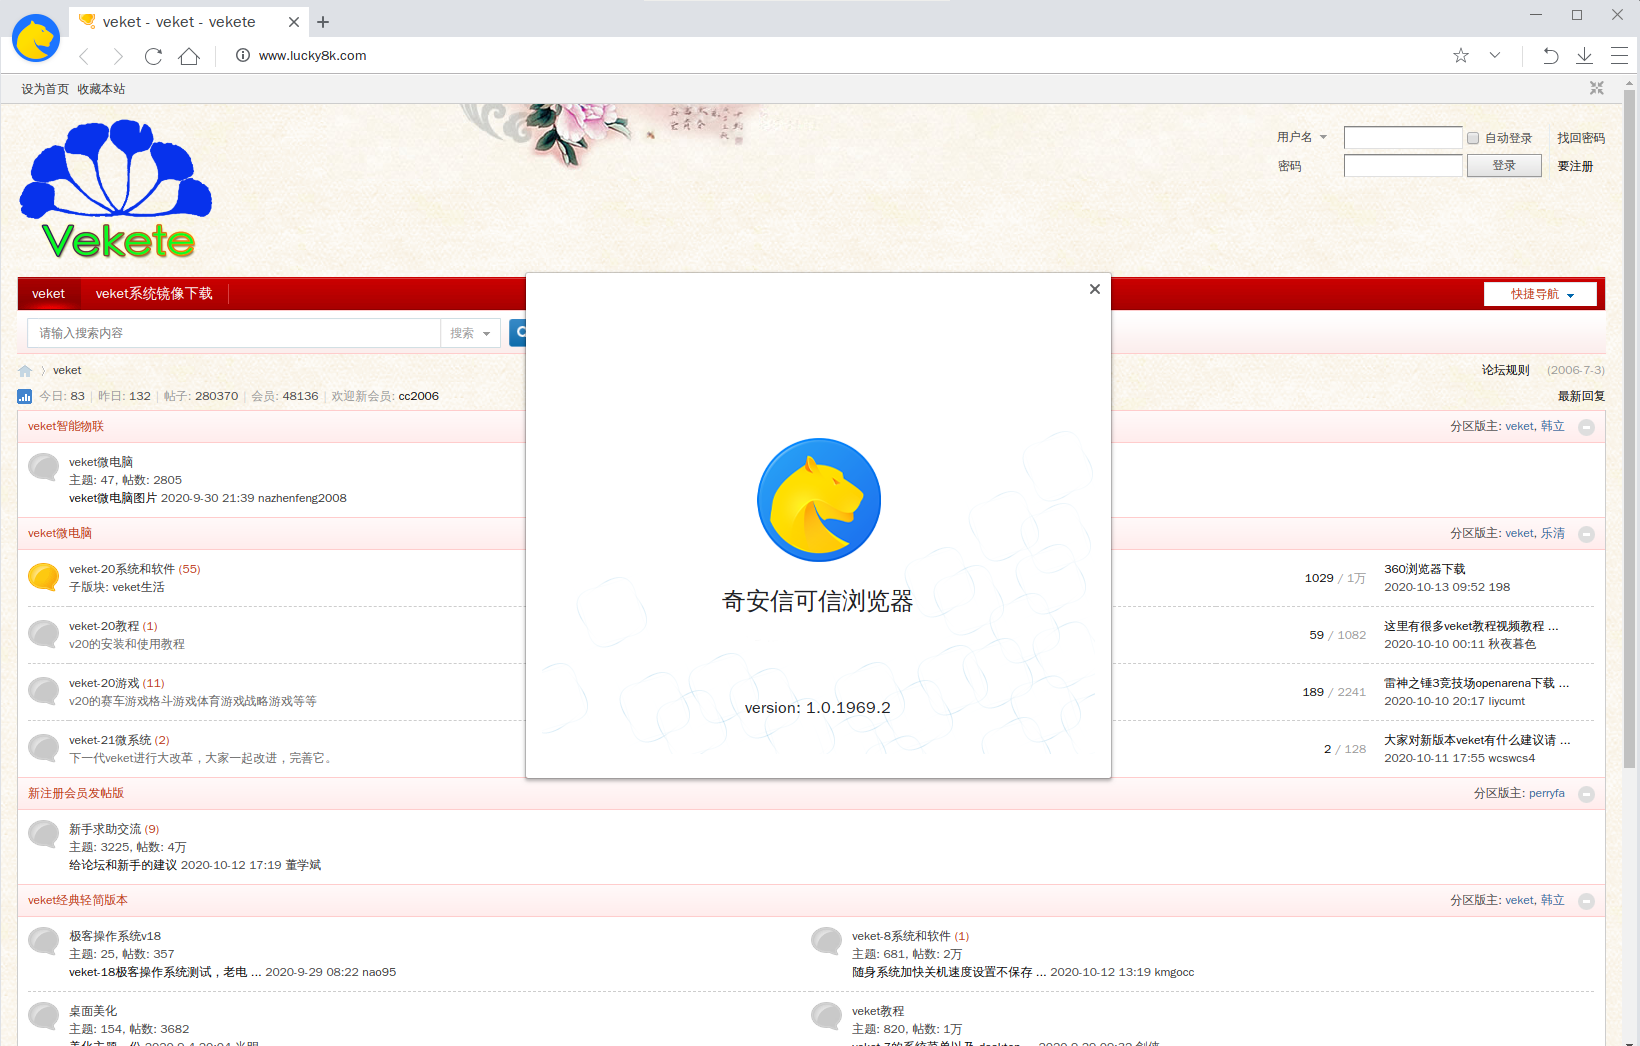Screen dimensions: 1640x1046
Task: Click the address bar URL www.lucky8k.com
Action: (x=312, y=56)
